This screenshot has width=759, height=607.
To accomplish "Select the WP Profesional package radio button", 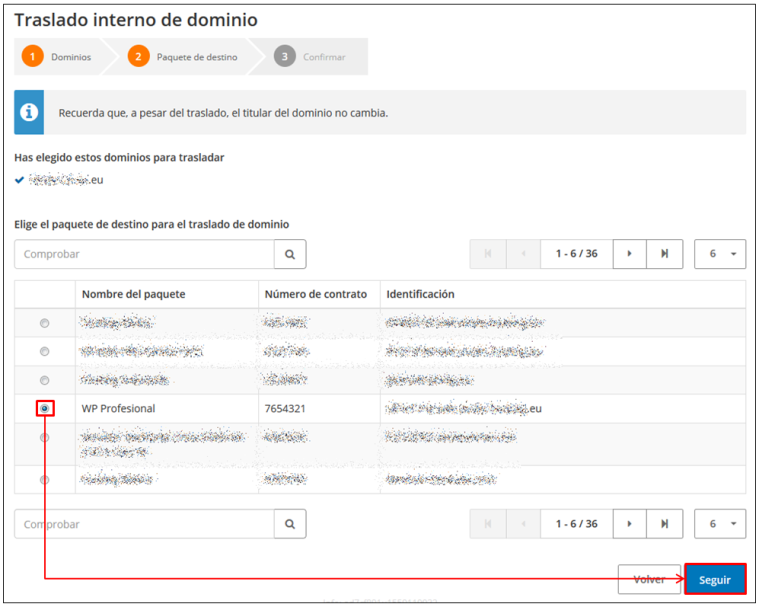I will (45, 409).
